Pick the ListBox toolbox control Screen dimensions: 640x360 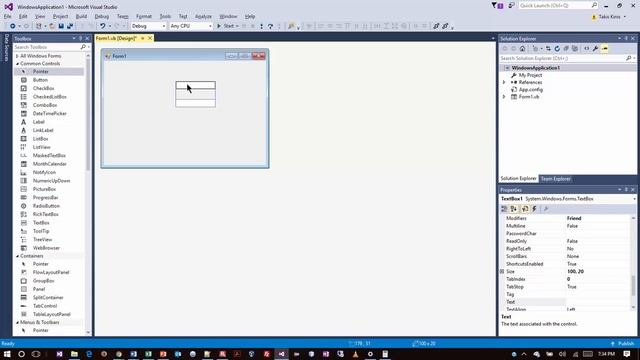(40, 139)
